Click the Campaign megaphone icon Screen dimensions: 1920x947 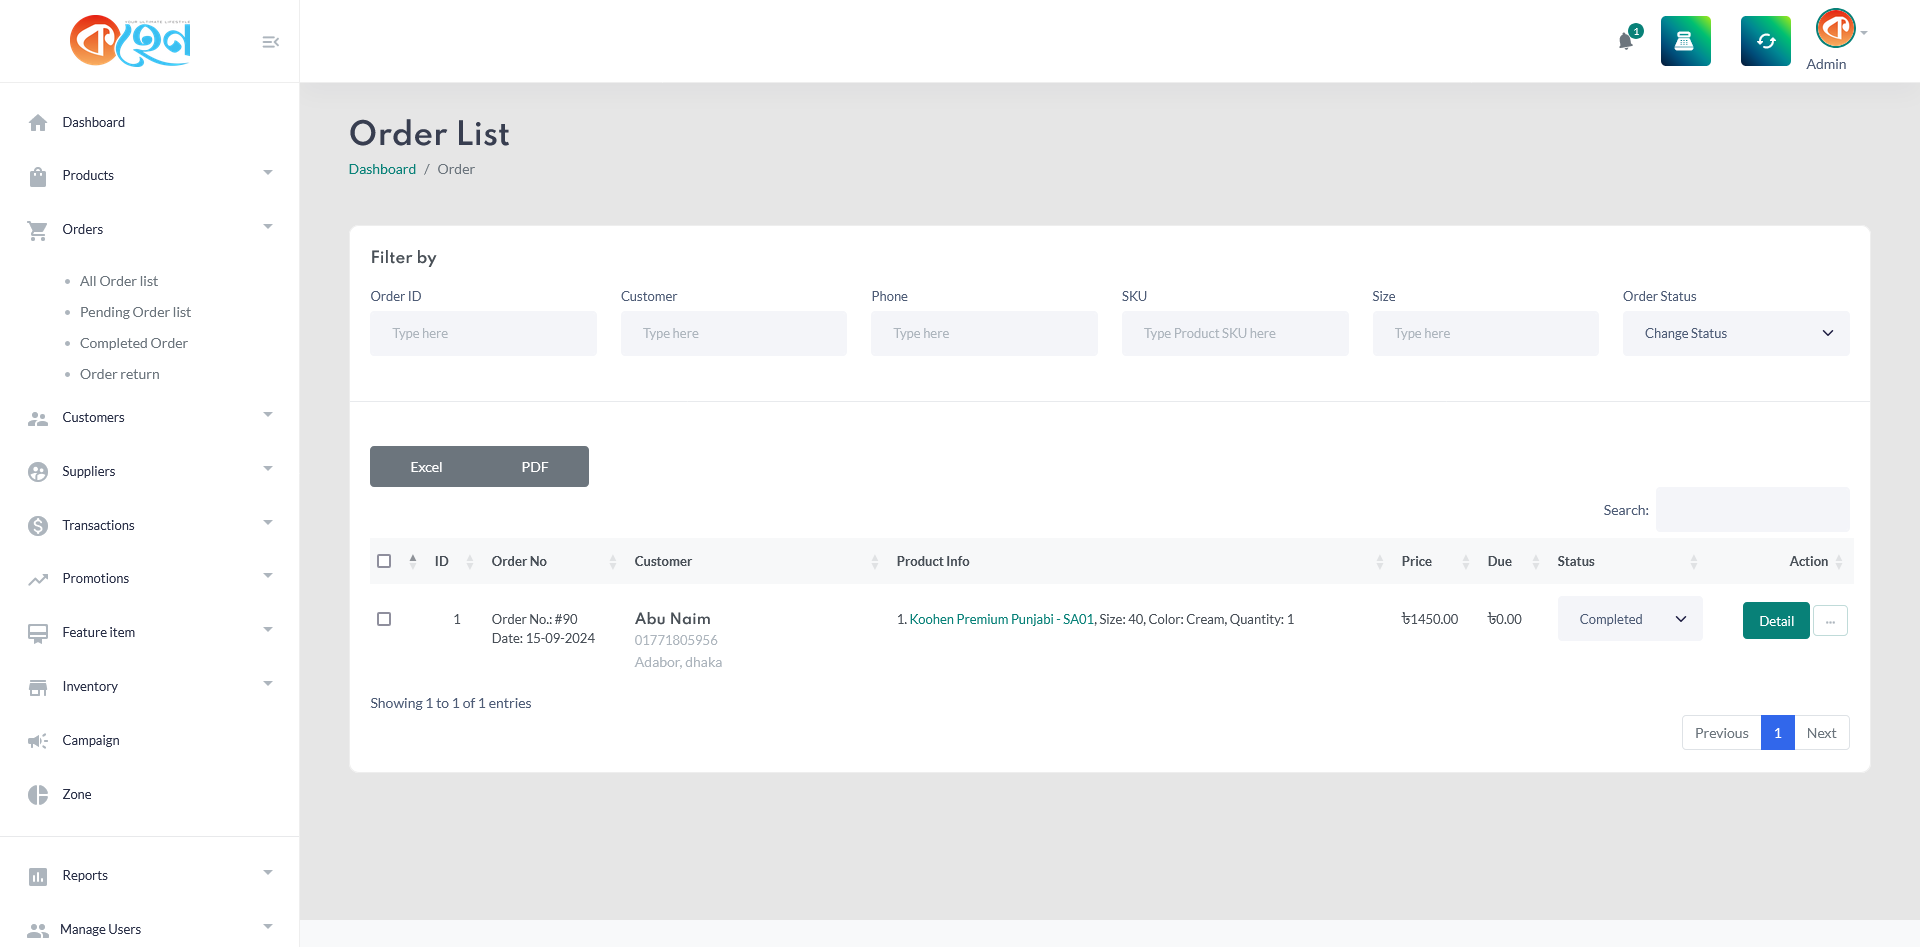pos(38,741)
